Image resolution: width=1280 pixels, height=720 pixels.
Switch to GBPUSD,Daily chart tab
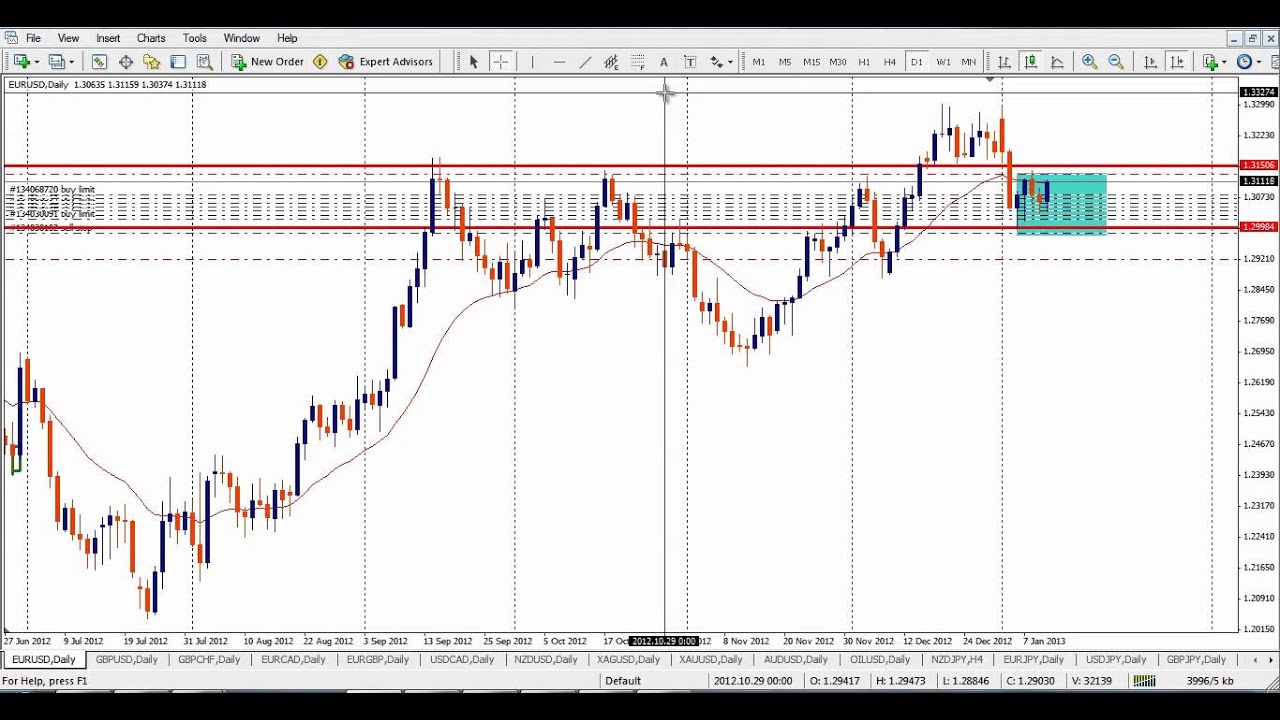click(x=127, y=660)
